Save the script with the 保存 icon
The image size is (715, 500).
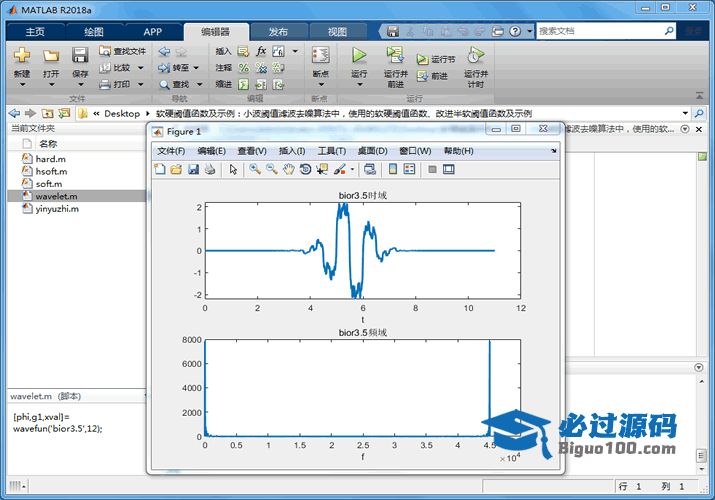click(x=80, y=56)
